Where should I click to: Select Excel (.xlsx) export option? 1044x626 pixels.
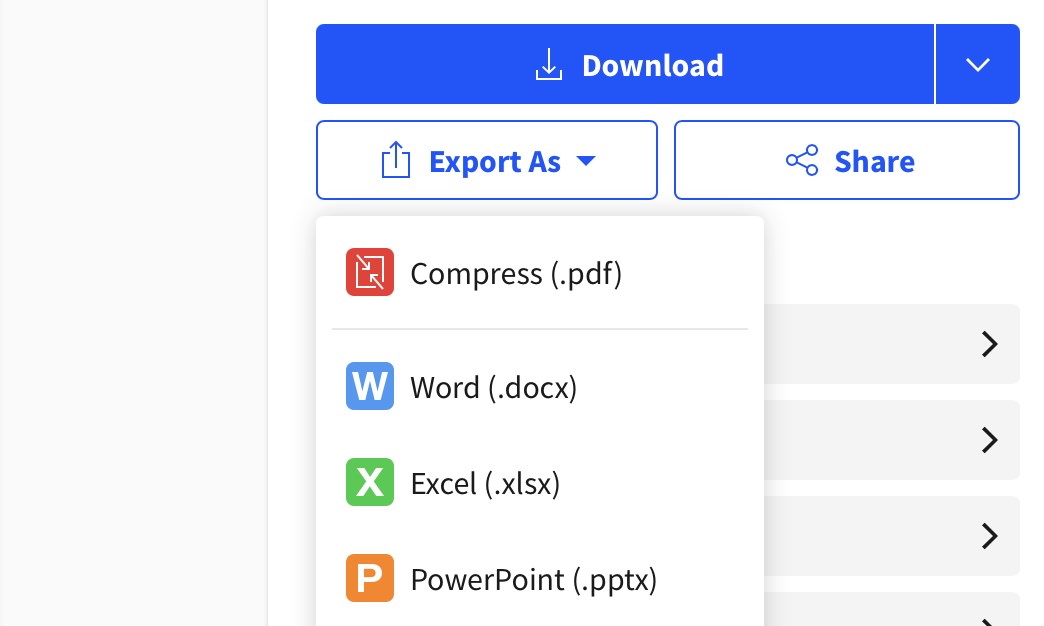tap(485, 483)
